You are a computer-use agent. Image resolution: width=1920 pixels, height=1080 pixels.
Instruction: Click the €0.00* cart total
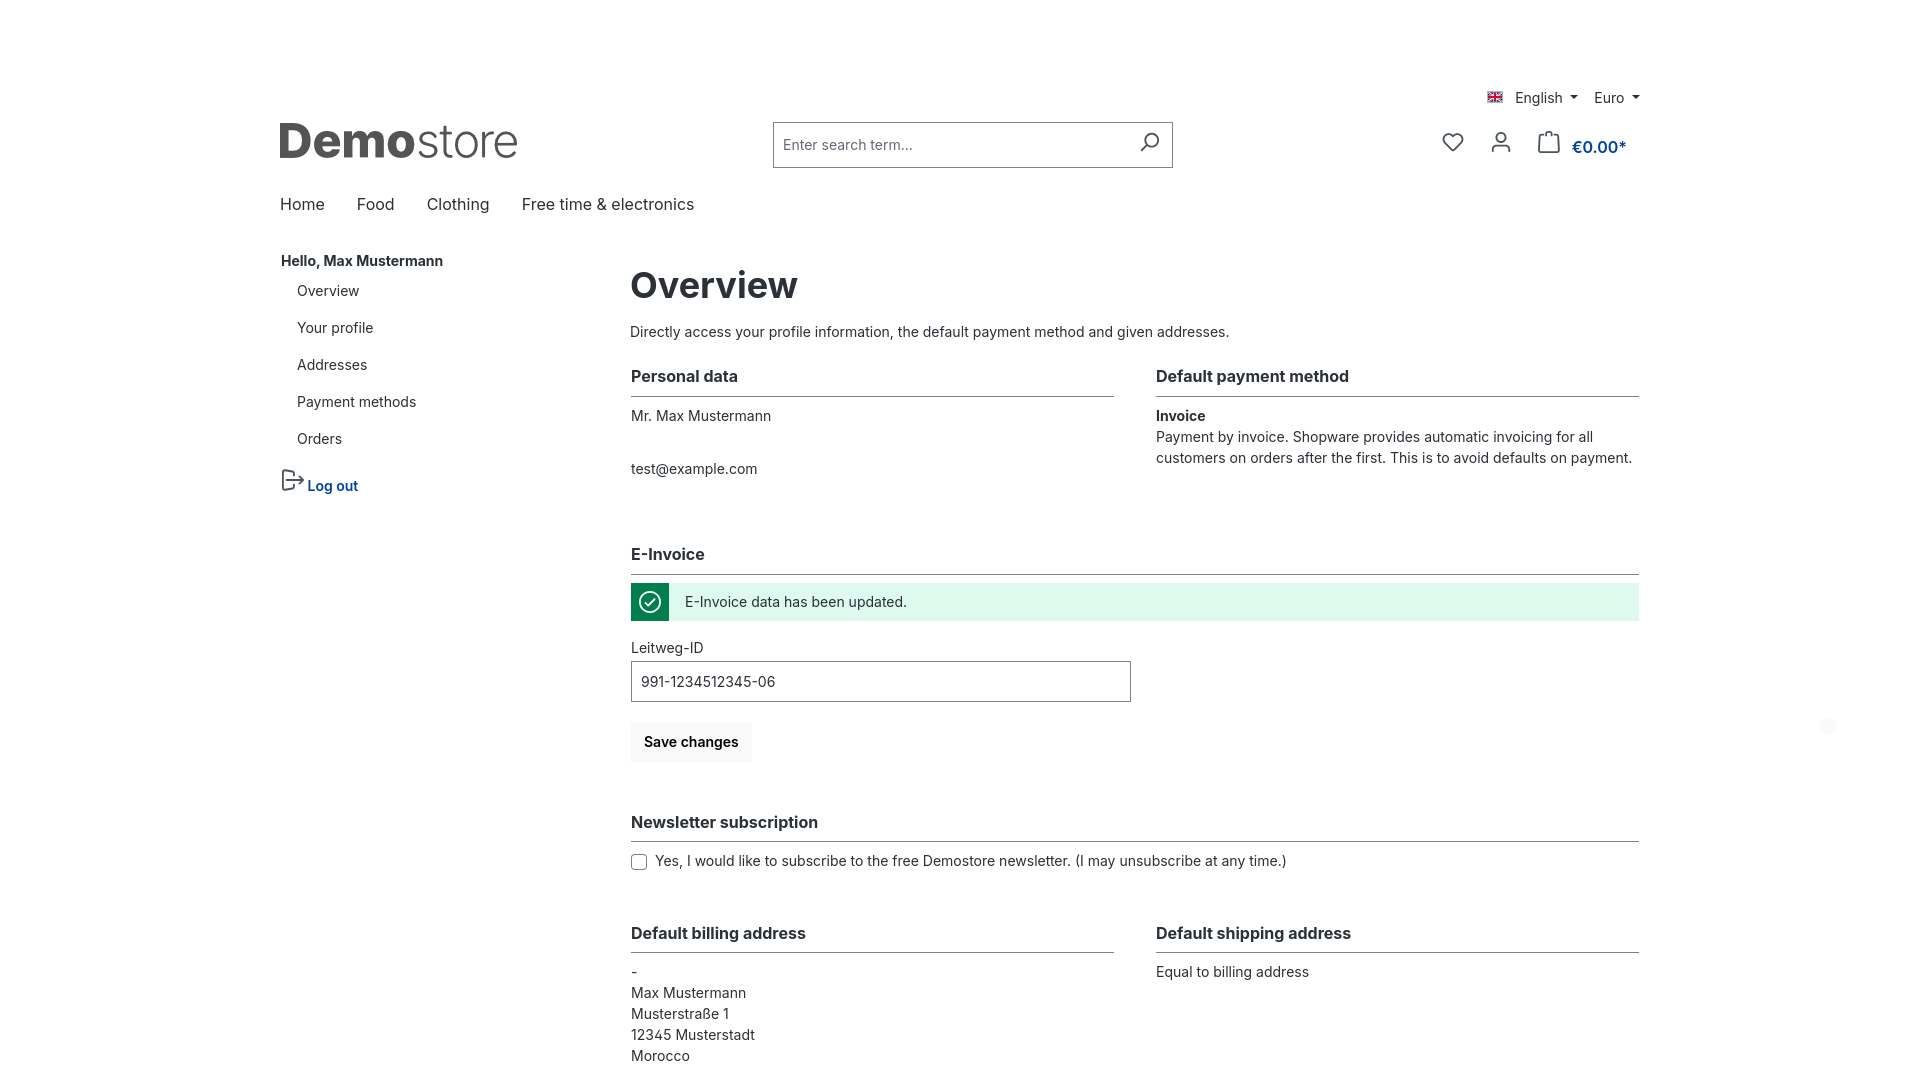[x=1599, y=147]
